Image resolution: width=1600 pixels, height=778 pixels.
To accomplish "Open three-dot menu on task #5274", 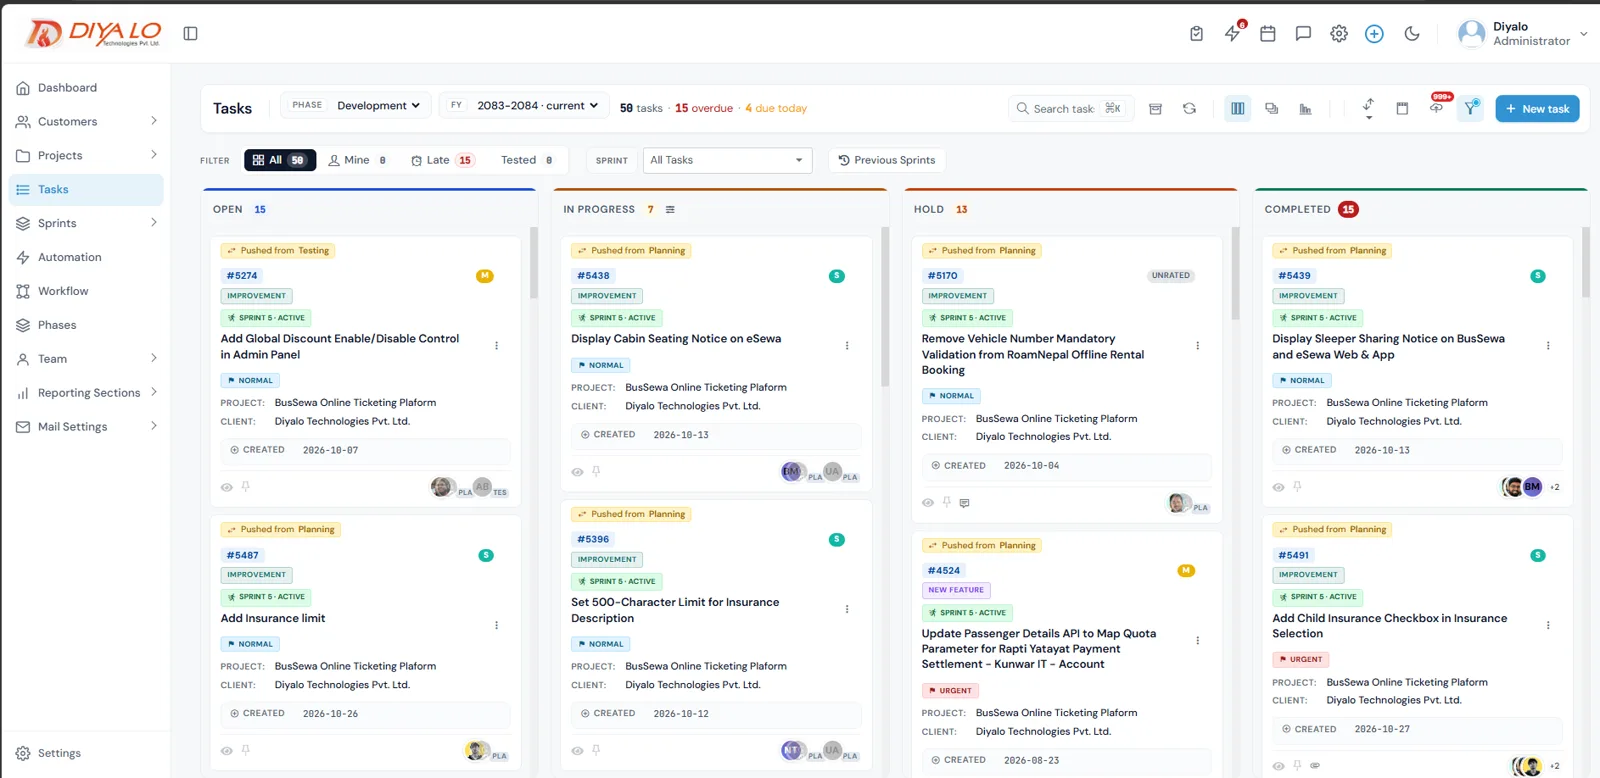I will coord(496,346).
